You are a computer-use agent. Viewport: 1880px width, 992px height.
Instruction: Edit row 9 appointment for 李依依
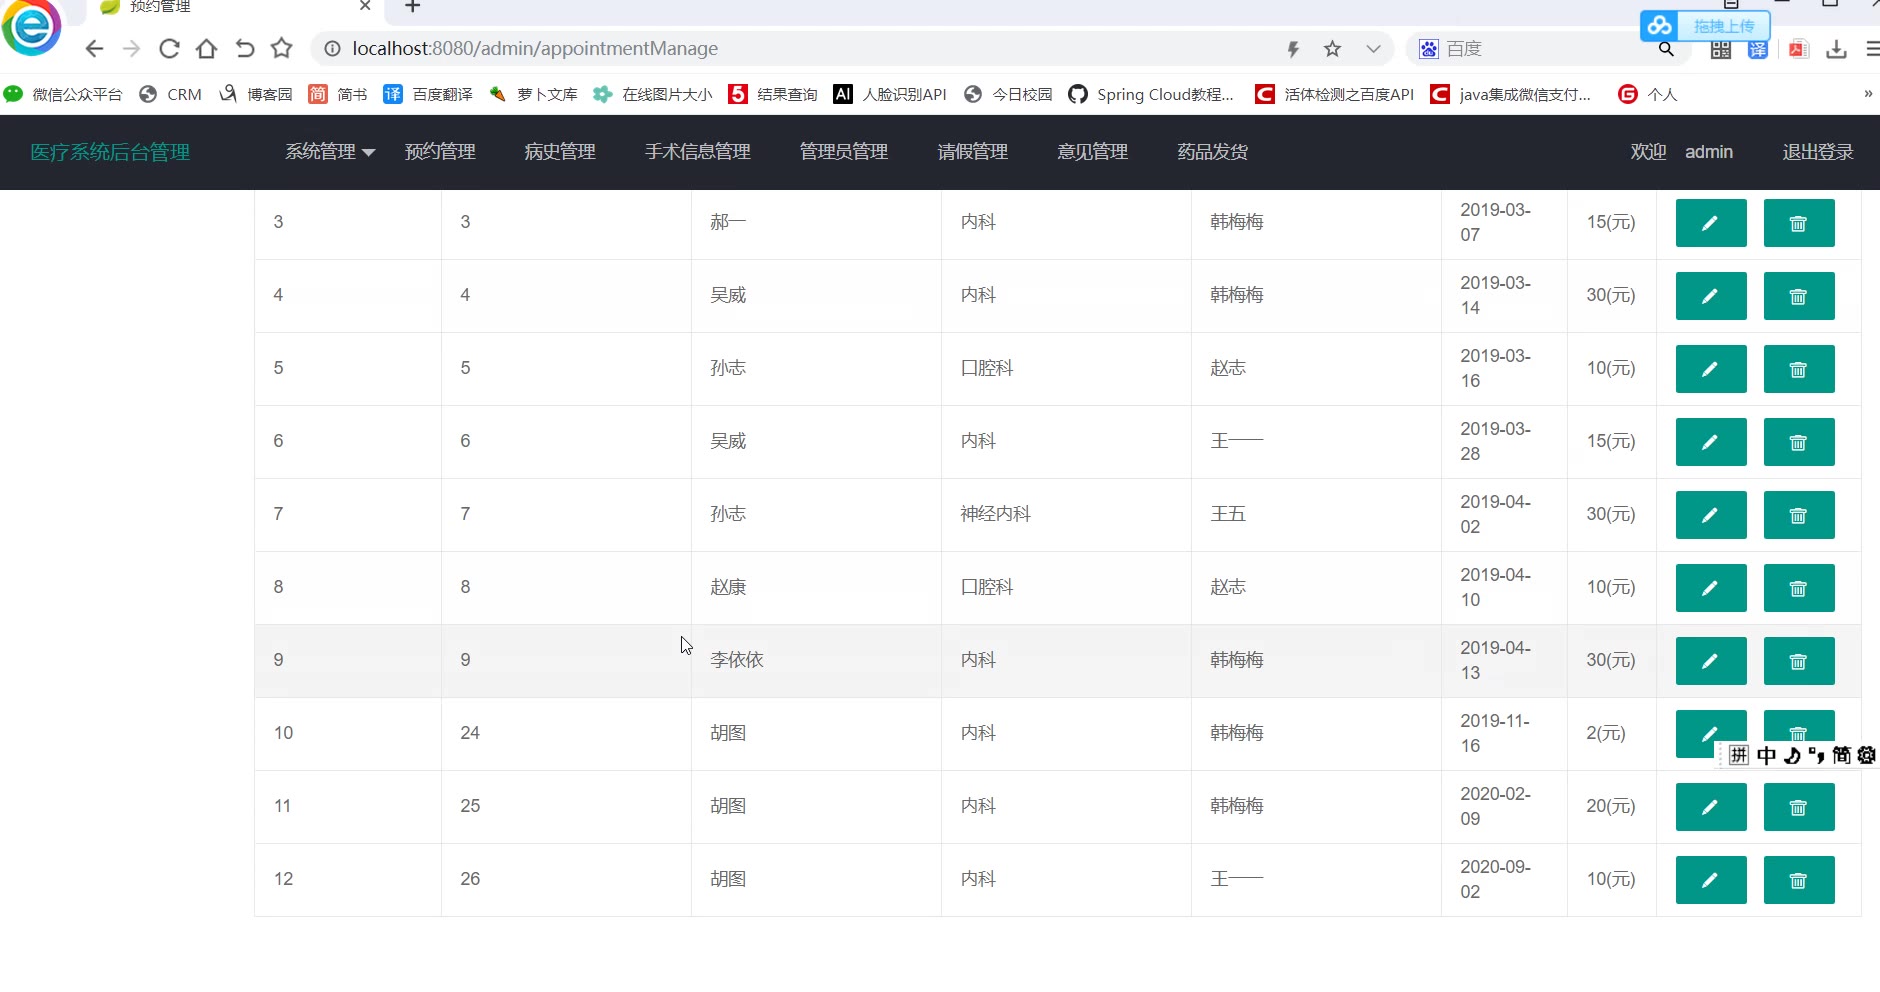coord(1711,661)
